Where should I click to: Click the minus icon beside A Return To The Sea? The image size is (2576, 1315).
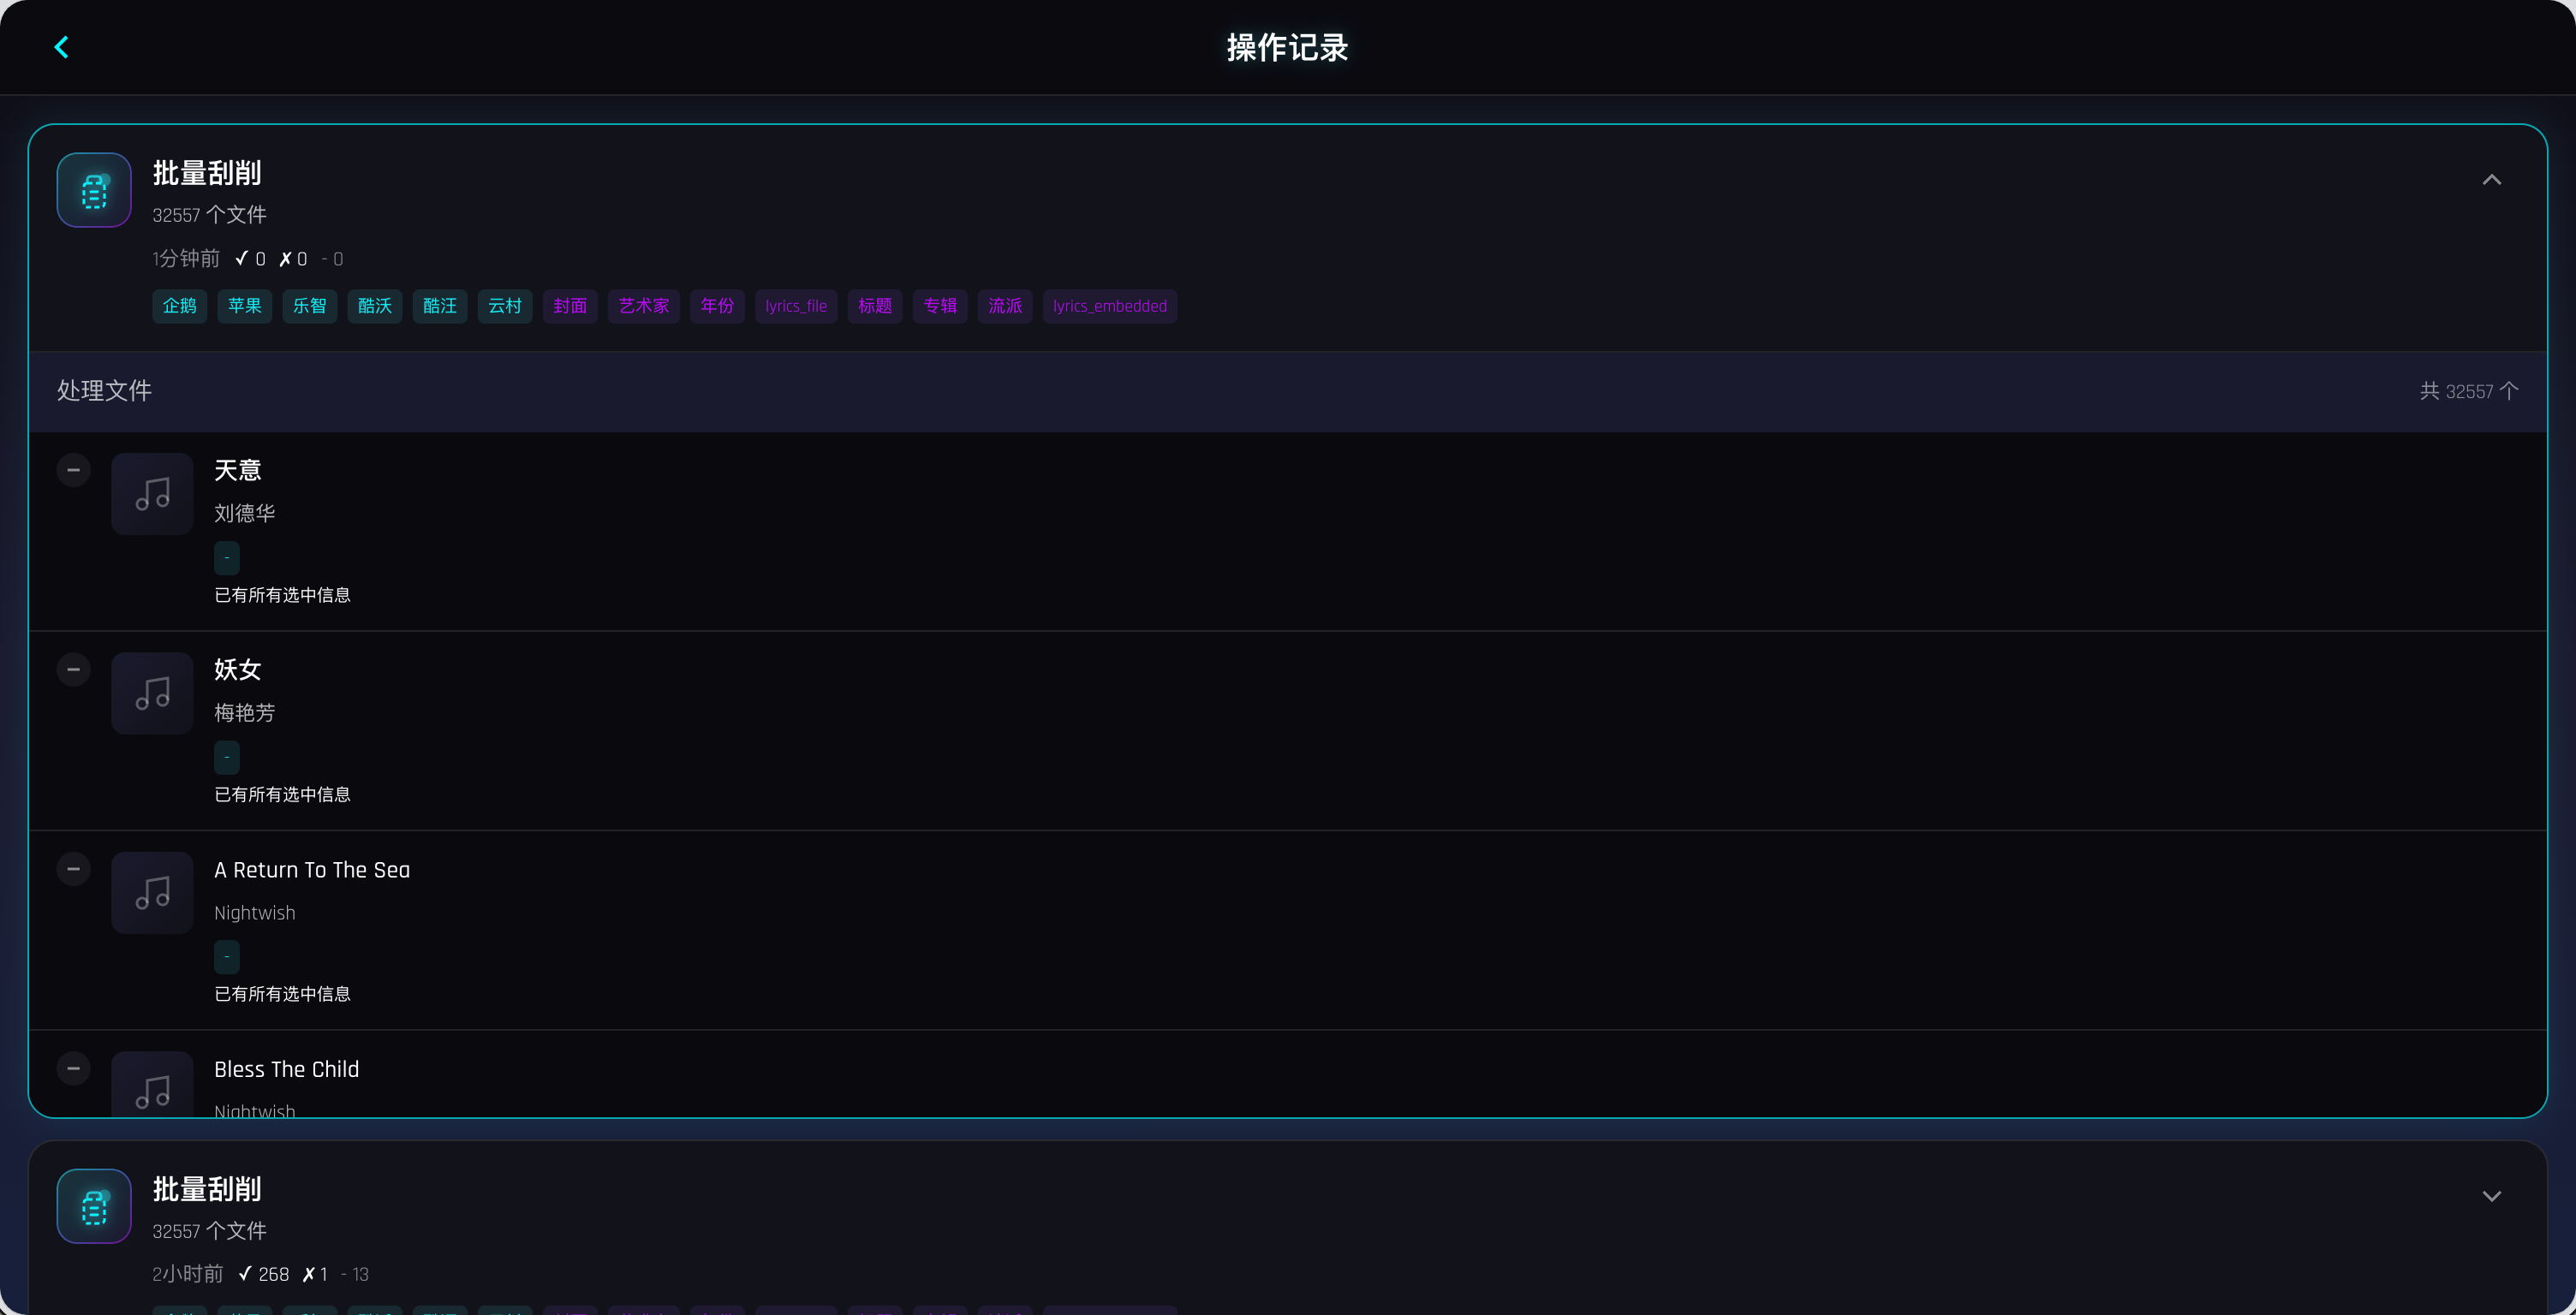tap(73, 869)
